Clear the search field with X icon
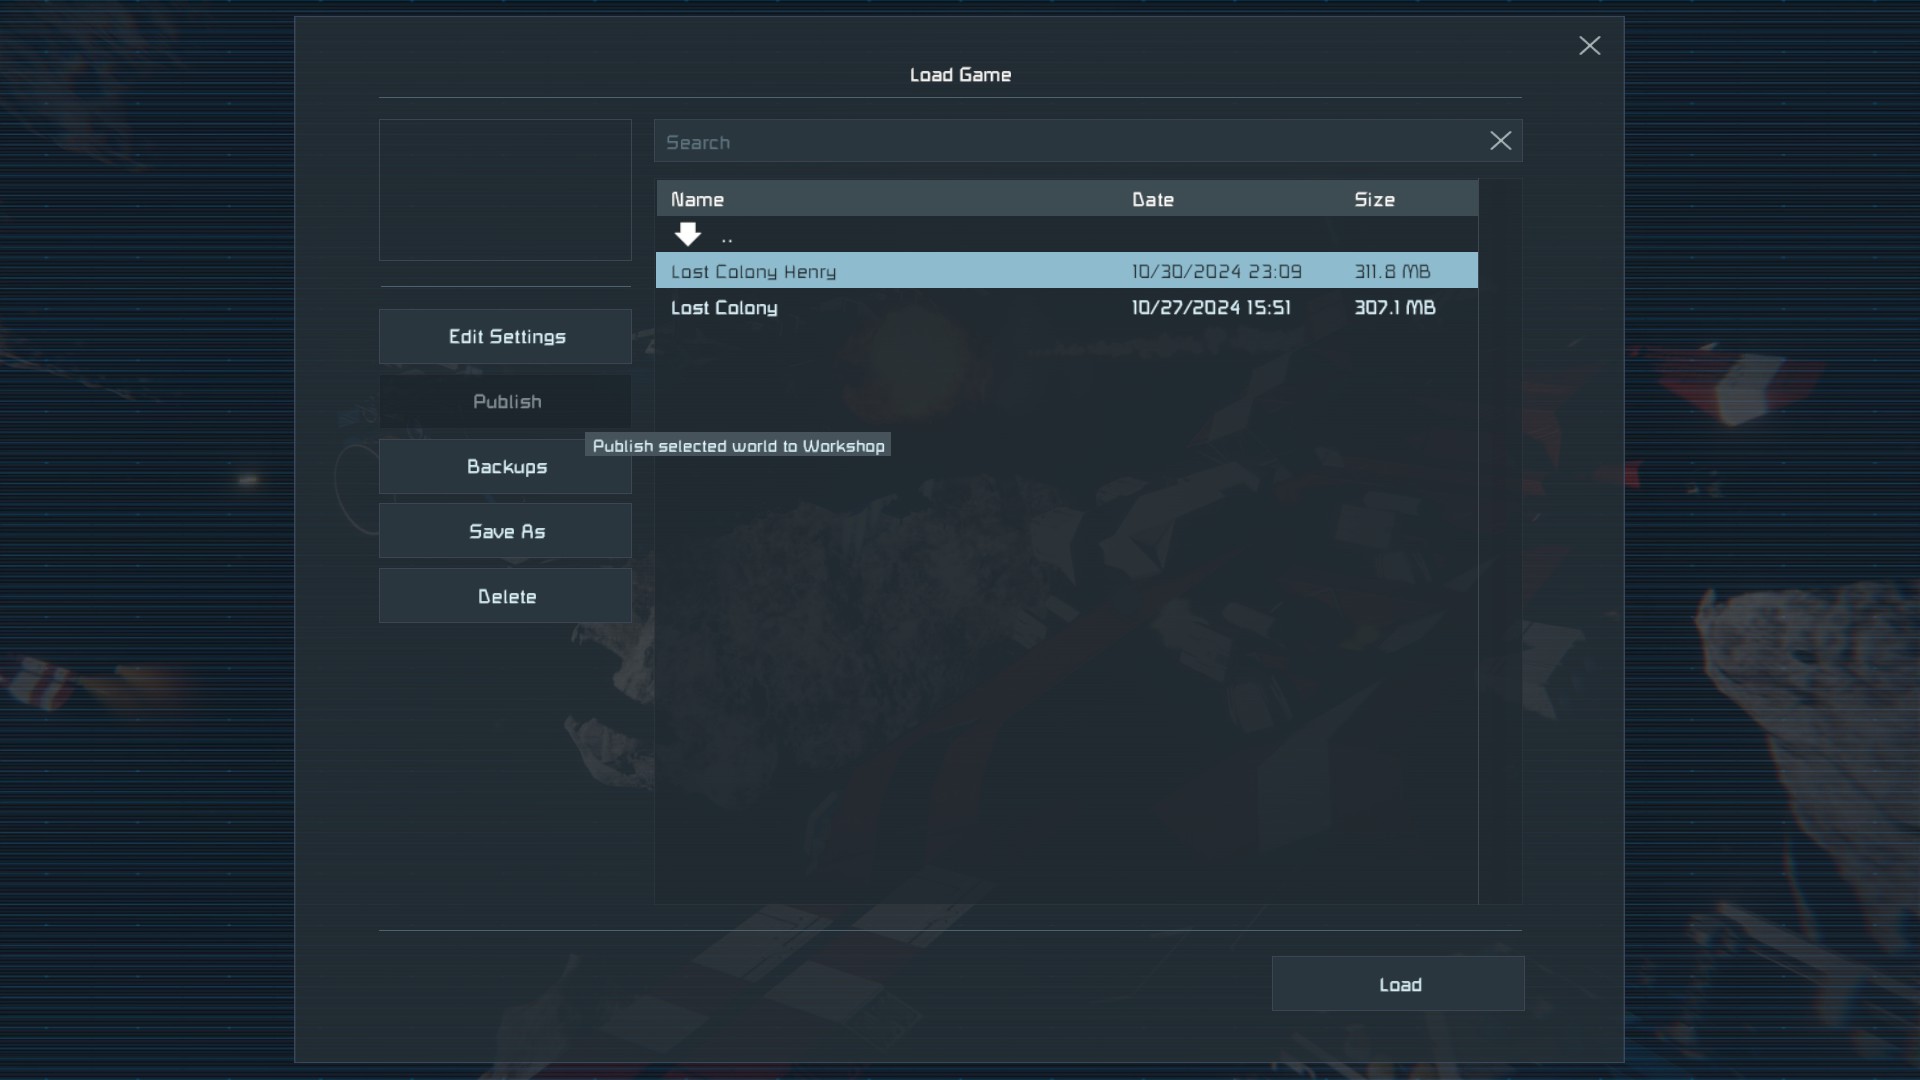 click(1500, 141)
